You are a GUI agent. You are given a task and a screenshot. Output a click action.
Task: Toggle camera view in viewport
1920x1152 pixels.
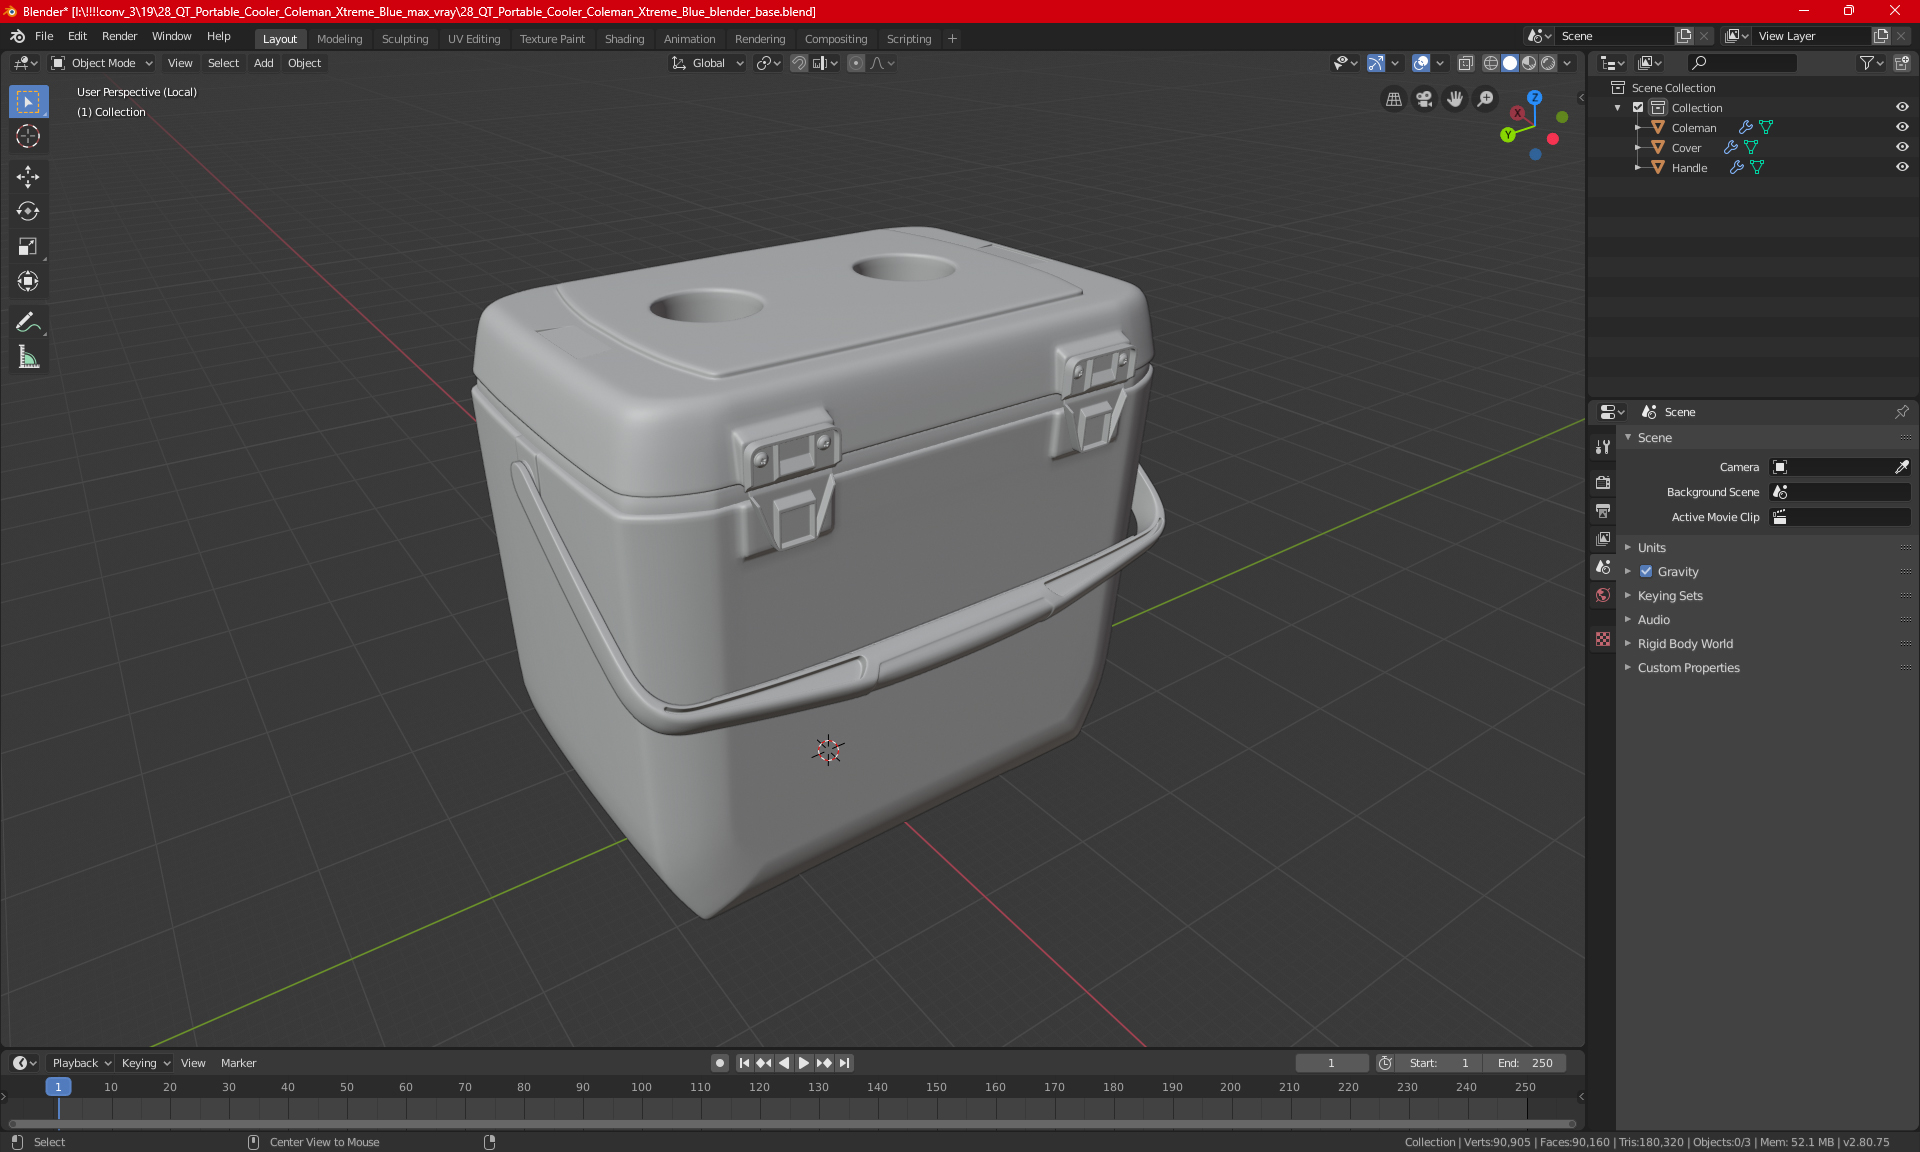[x=1424, y=99]
